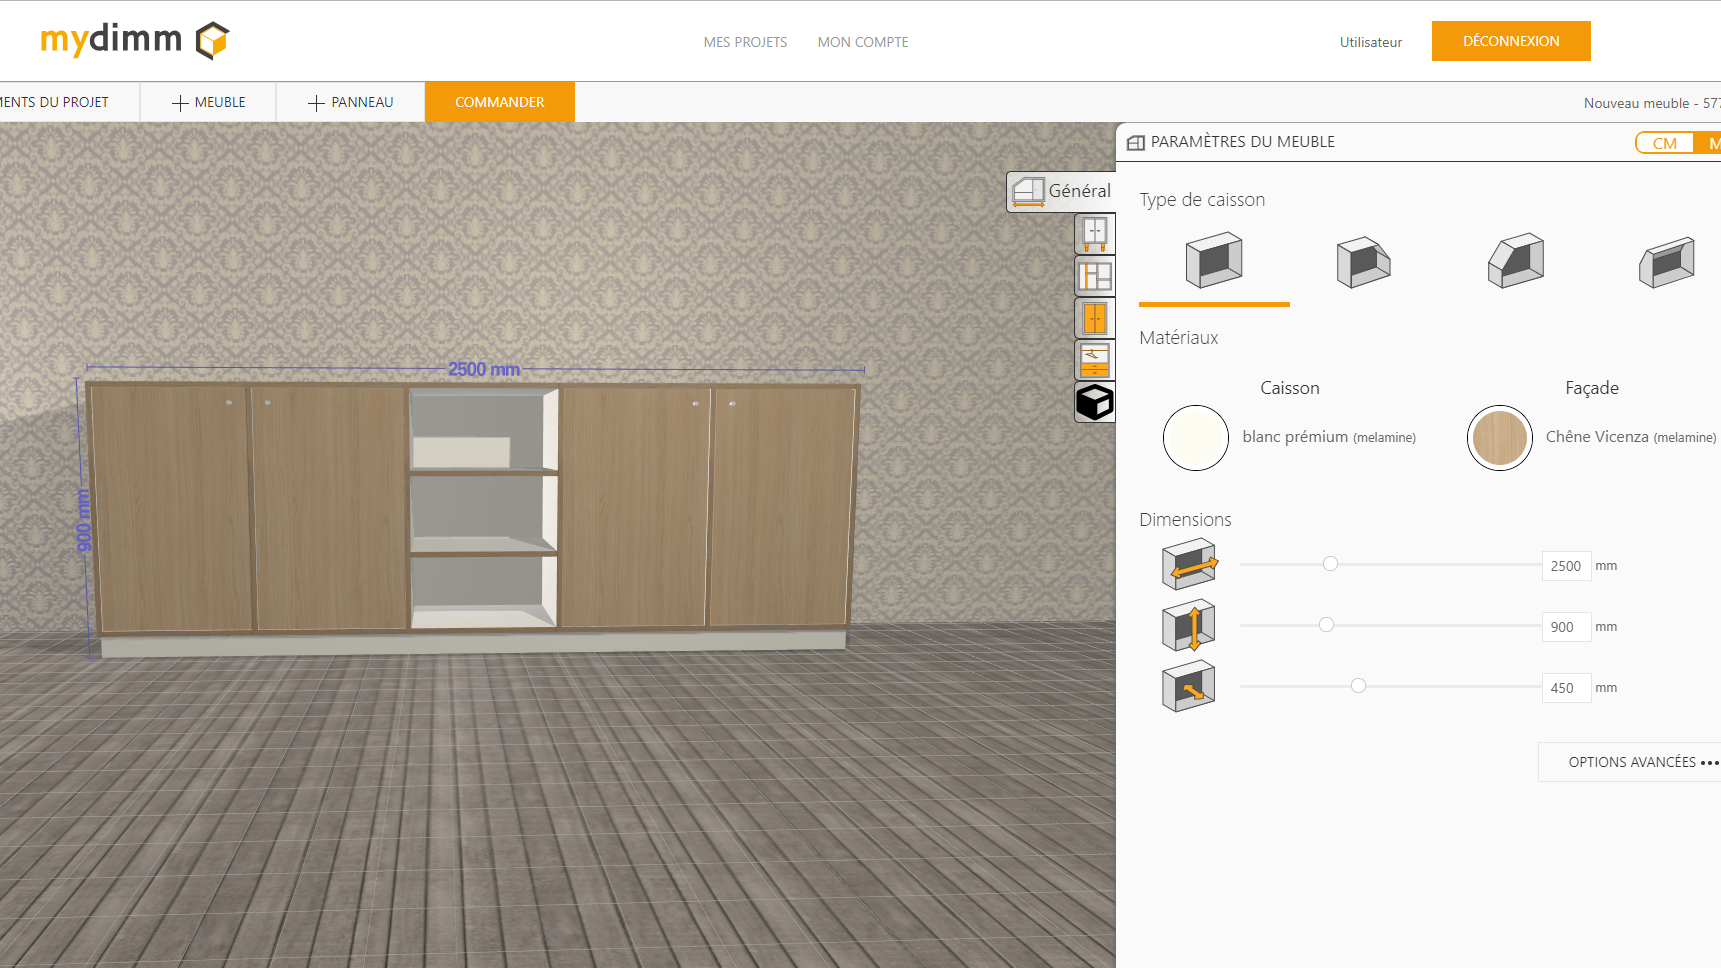Choose the second caisson shape with angled corner
Image resolution: width=1721 pixels, height=968 pixels.
tap(1363, 262)
